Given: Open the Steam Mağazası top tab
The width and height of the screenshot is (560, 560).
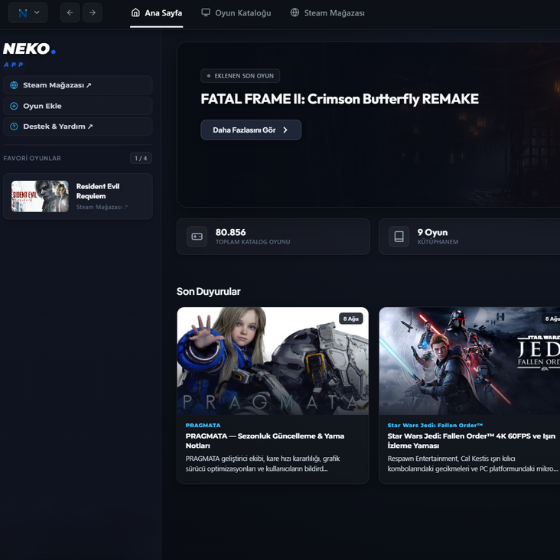Looking at the screenshot, I should (x=327, y=13).
